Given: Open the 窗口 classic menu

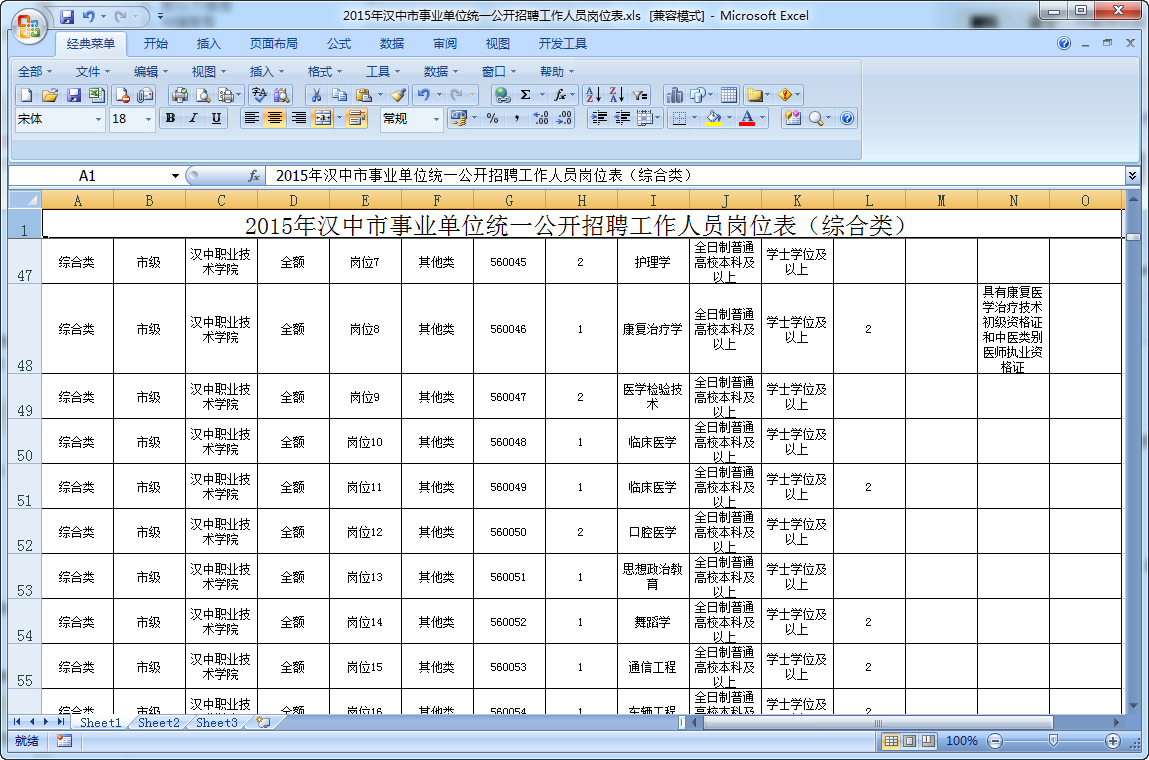Looking at the screenshot, I should 498,71.
